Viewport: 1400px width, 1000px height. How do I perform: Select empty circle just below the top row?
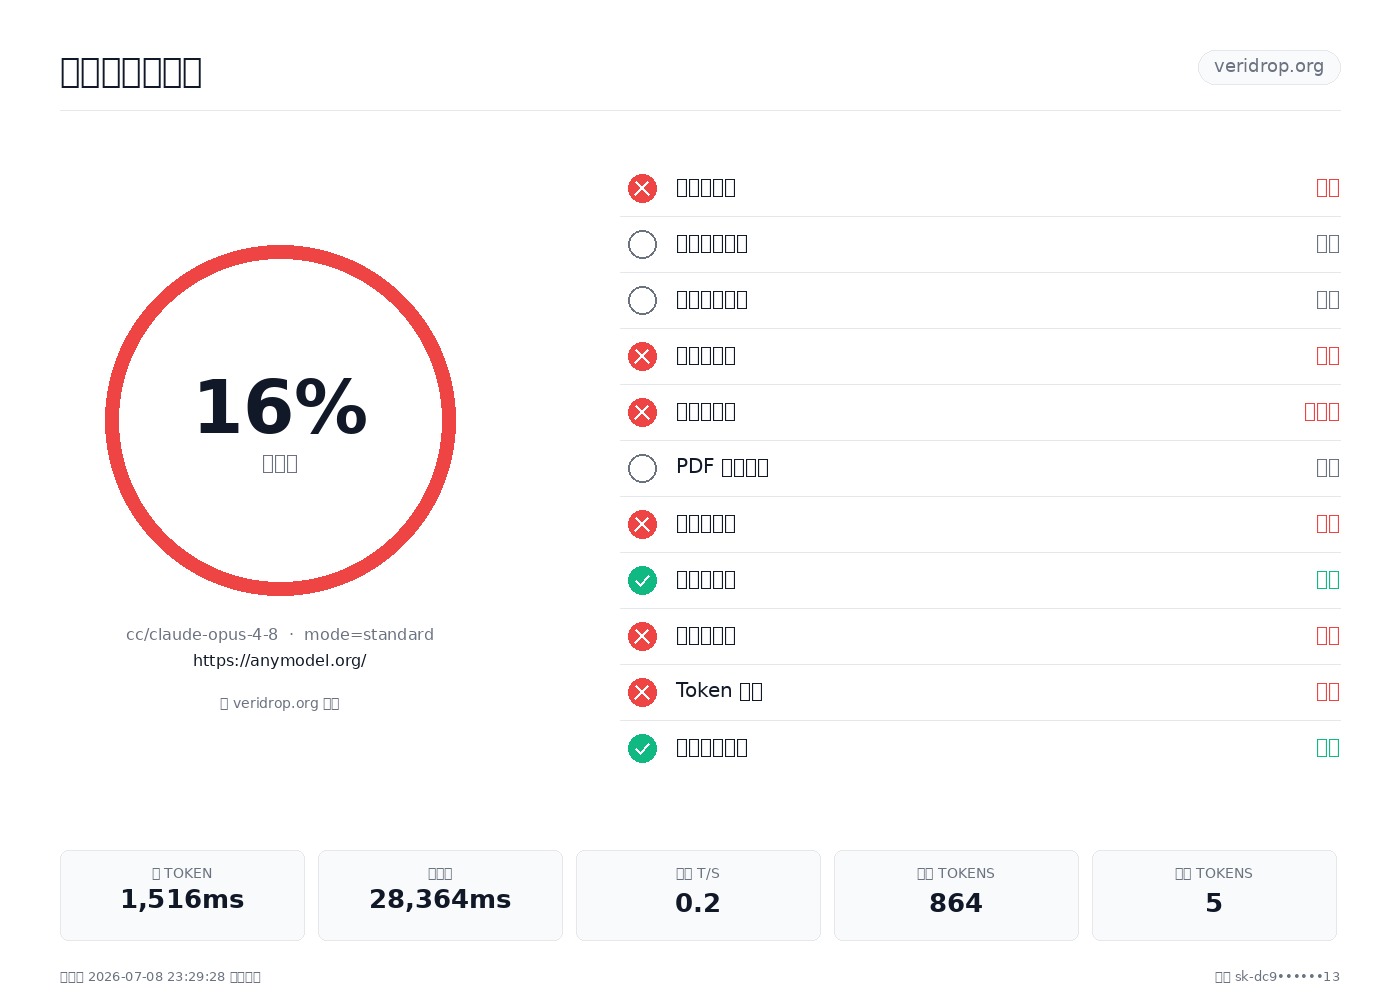(642, 244)
